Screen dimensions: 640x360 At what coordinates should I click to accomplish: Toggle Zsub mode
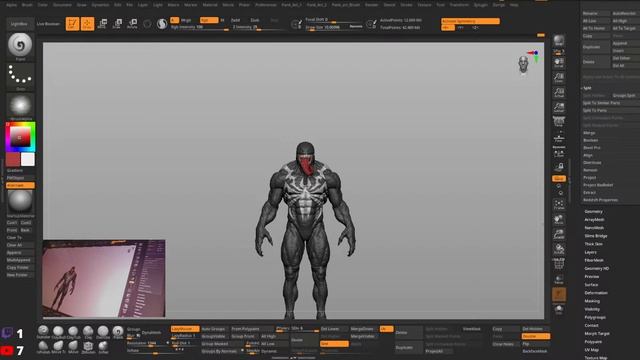pos(255,20)
